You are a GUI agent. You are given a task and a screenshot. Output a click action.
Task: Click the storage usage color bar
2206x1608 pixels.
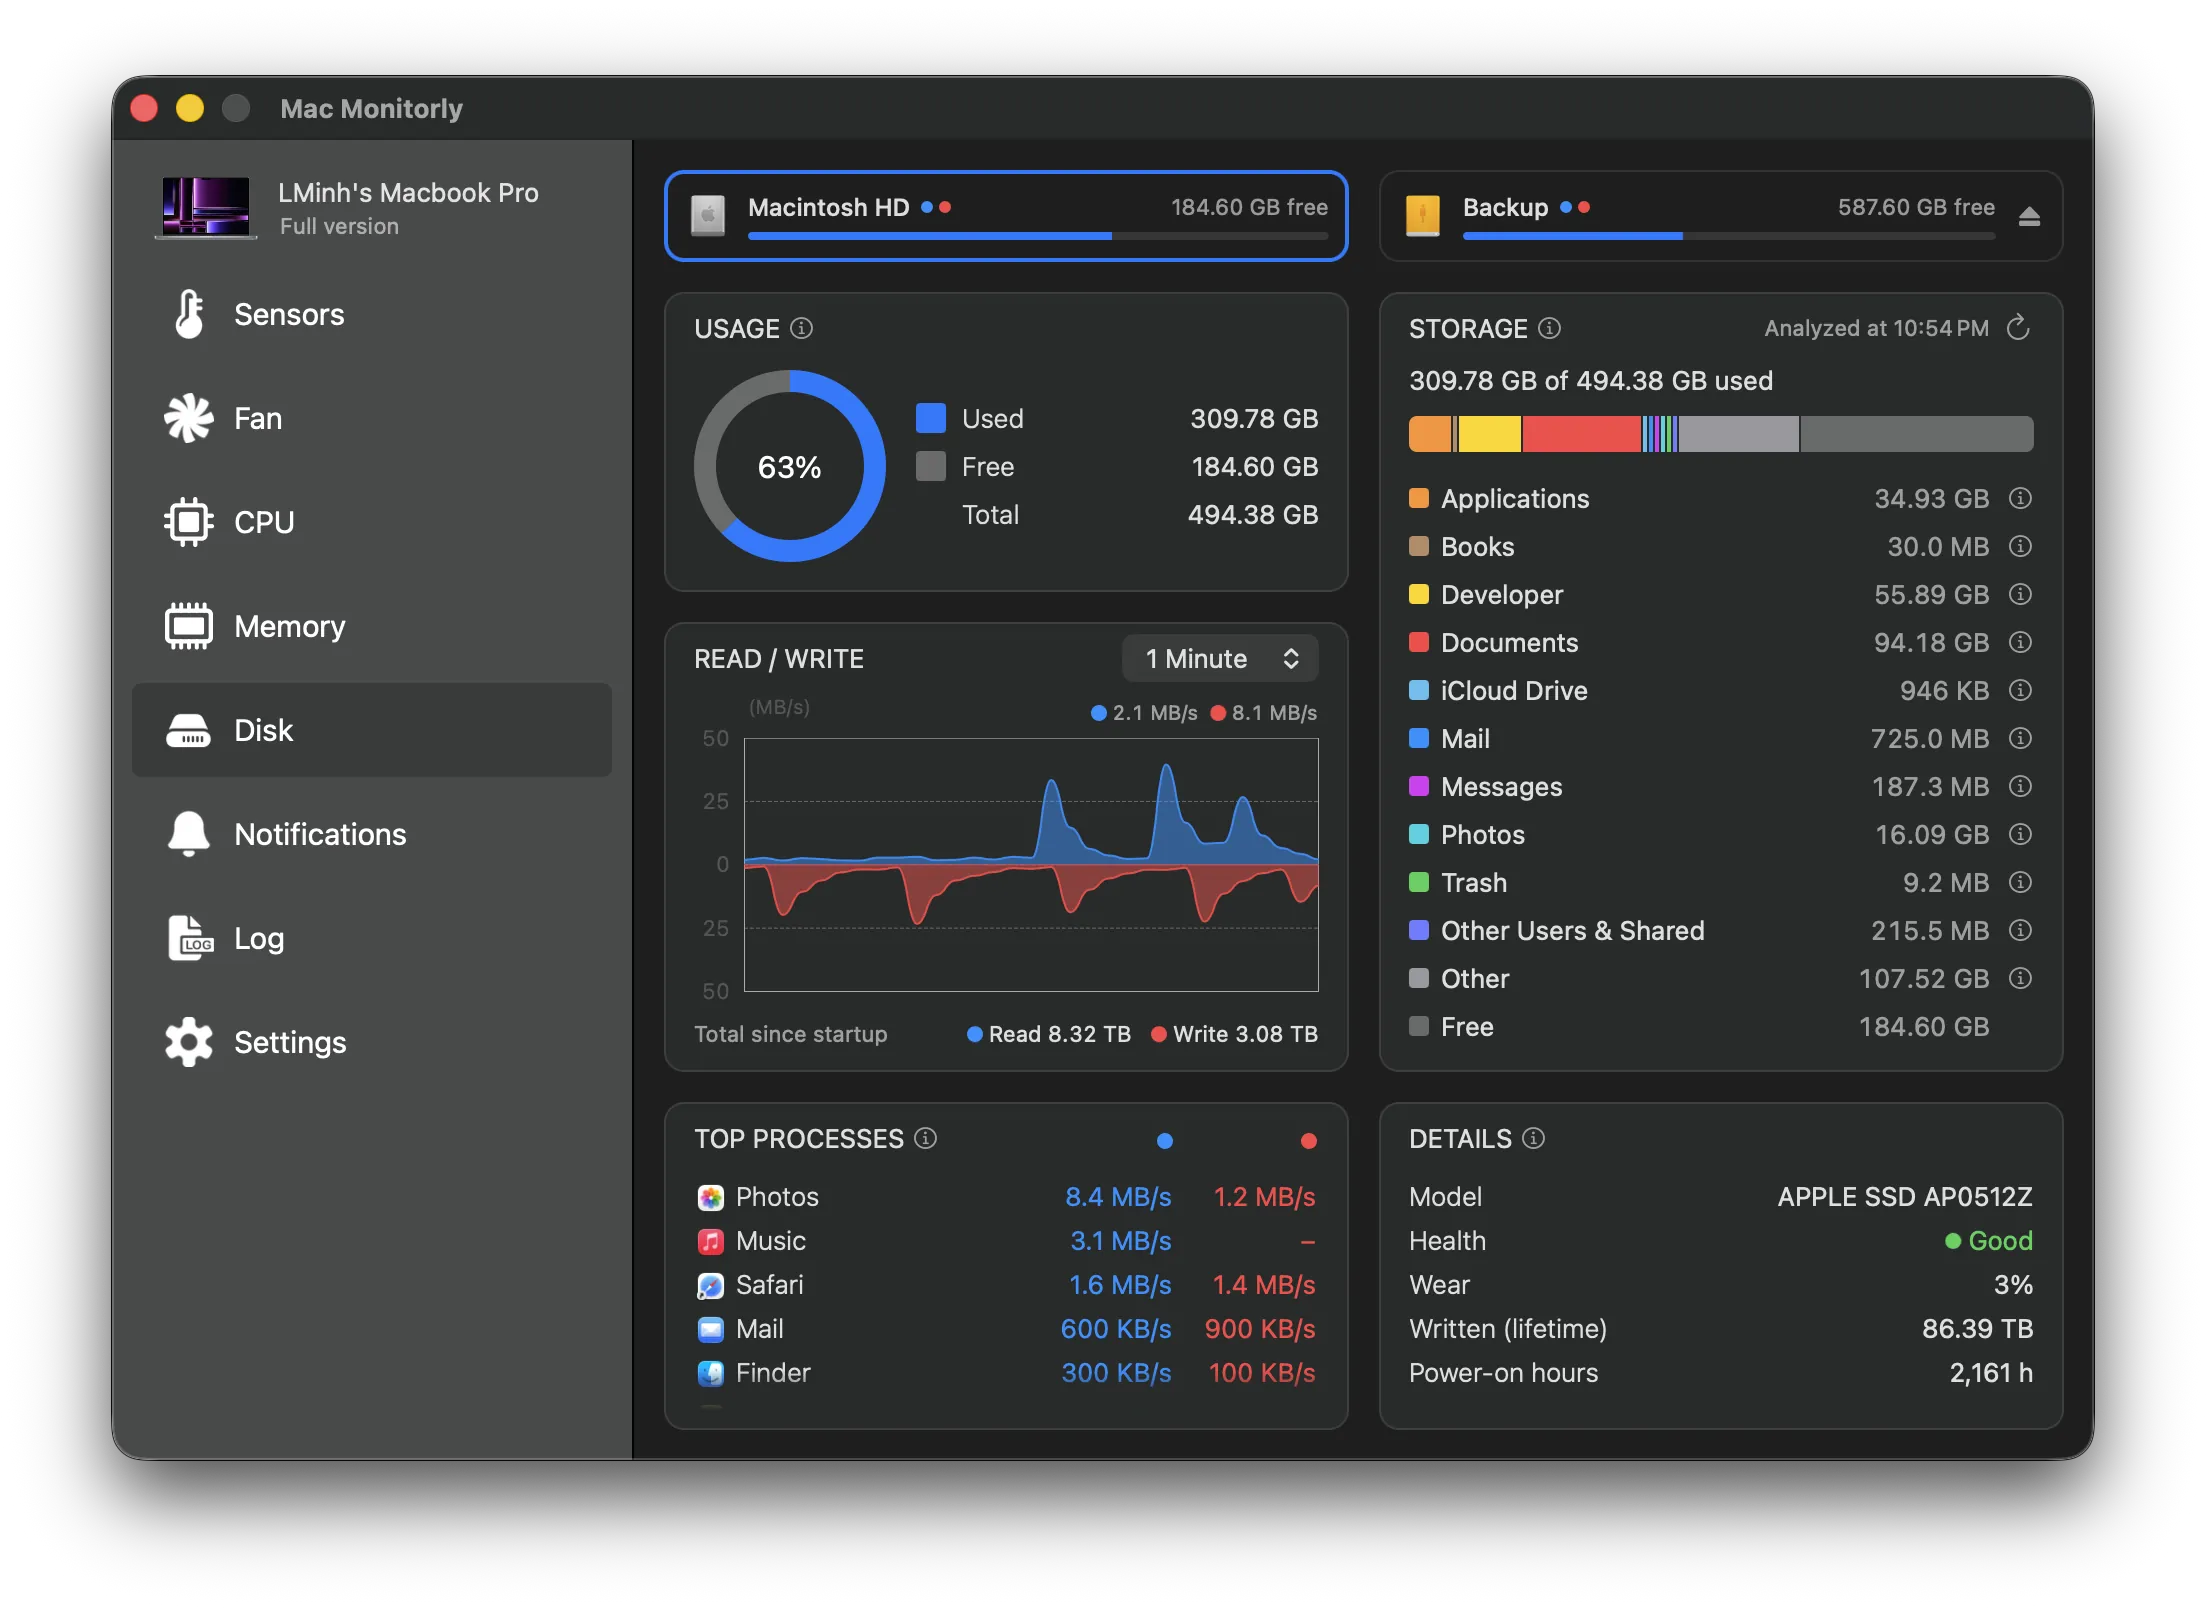coord(1720,434)
